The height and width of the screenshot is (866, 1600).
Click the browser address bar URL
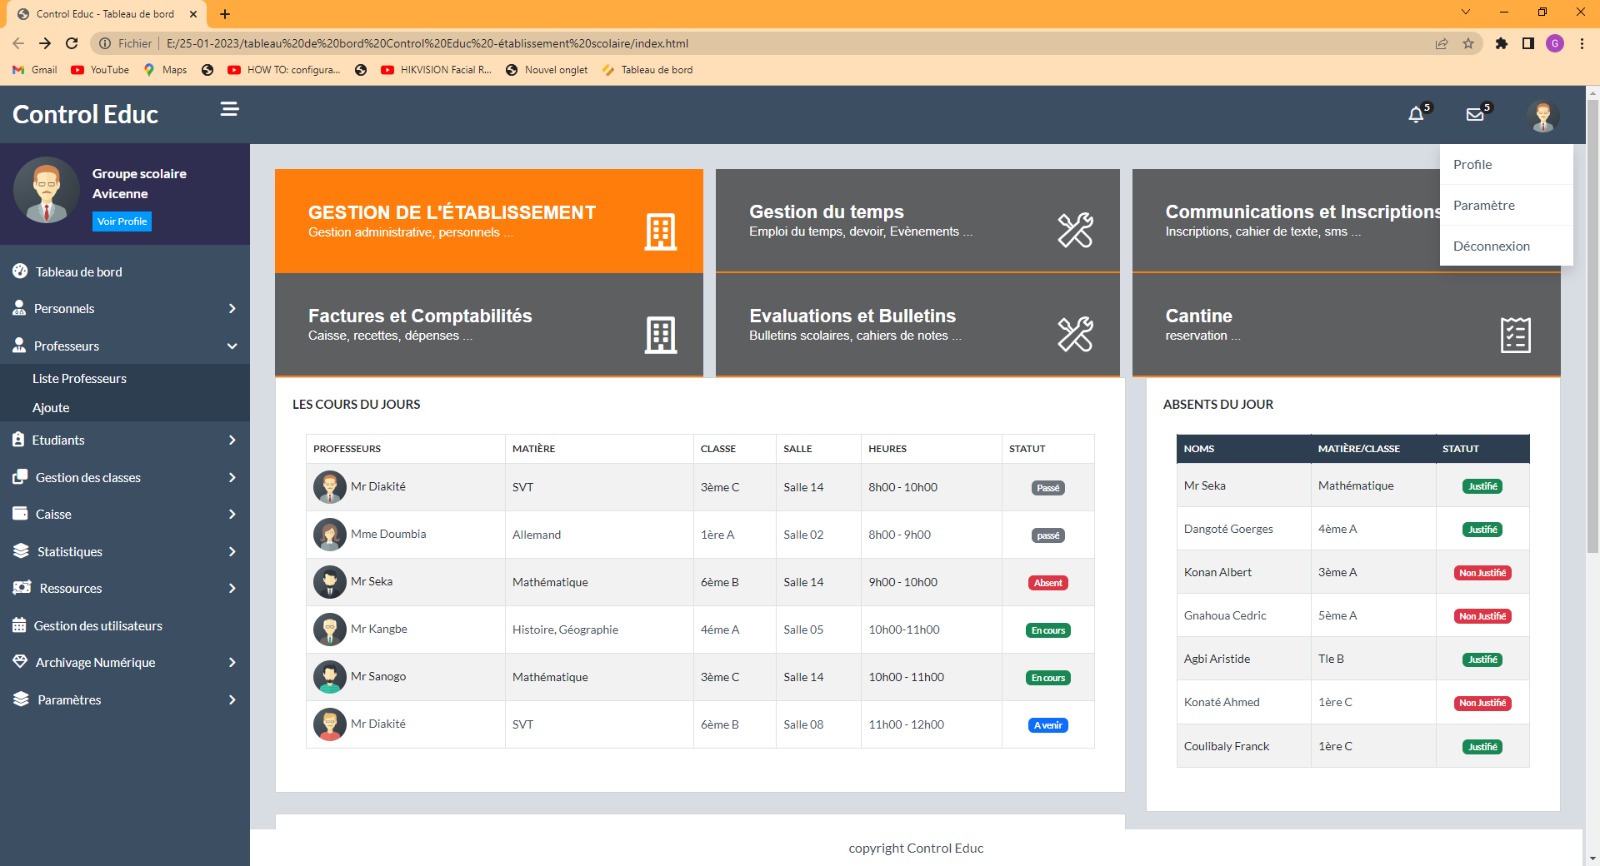click(x=428, y=43)
